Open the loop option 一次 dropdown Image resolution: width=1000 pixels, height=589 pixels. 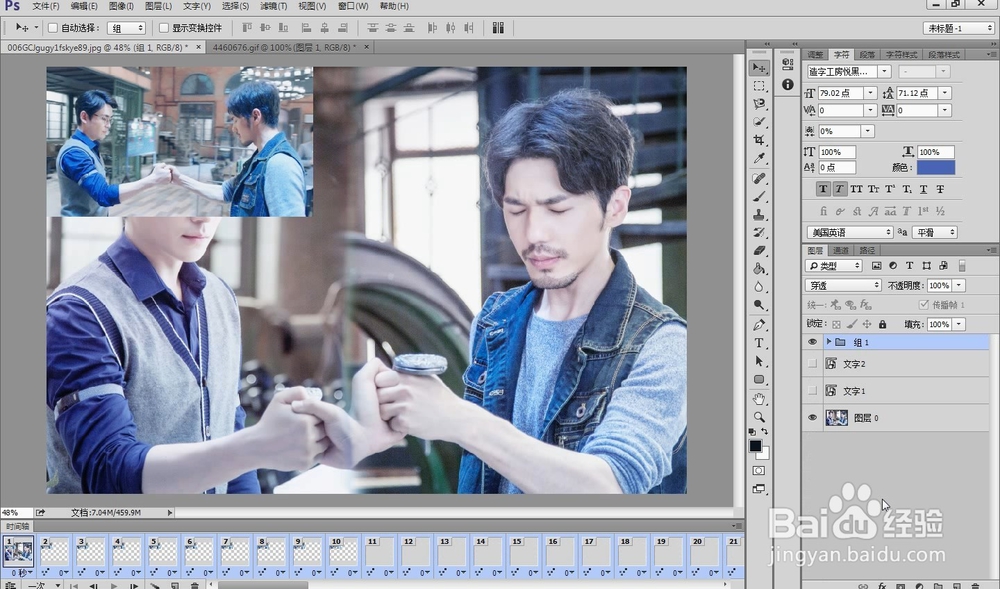[43, 585]
